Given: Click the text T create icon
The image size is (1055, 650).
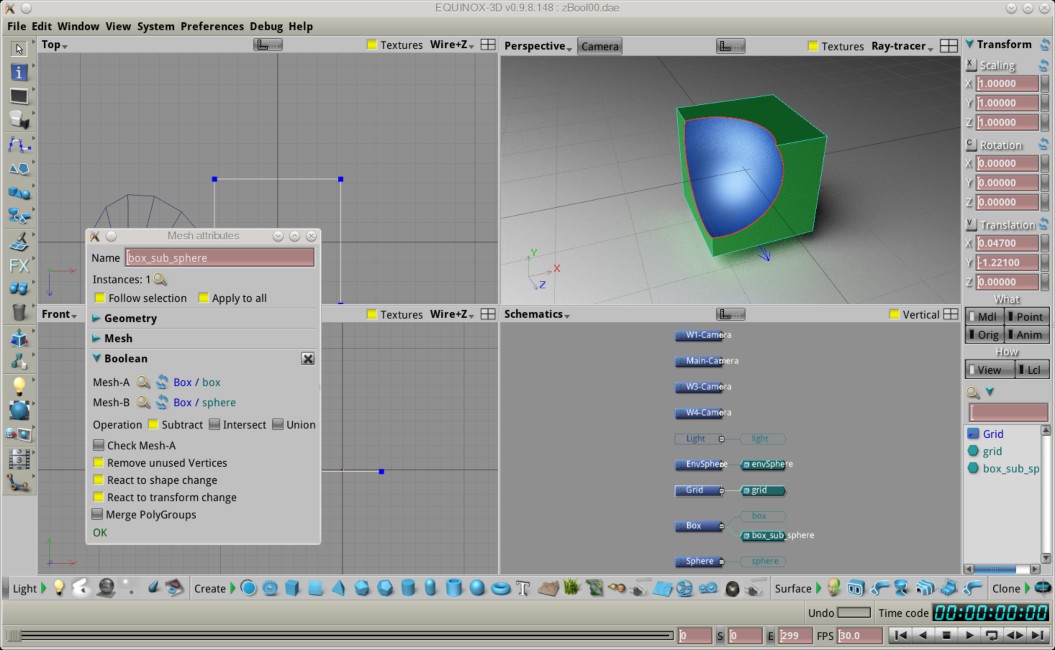Looking at the screenshot, I should tap(522, 588).
